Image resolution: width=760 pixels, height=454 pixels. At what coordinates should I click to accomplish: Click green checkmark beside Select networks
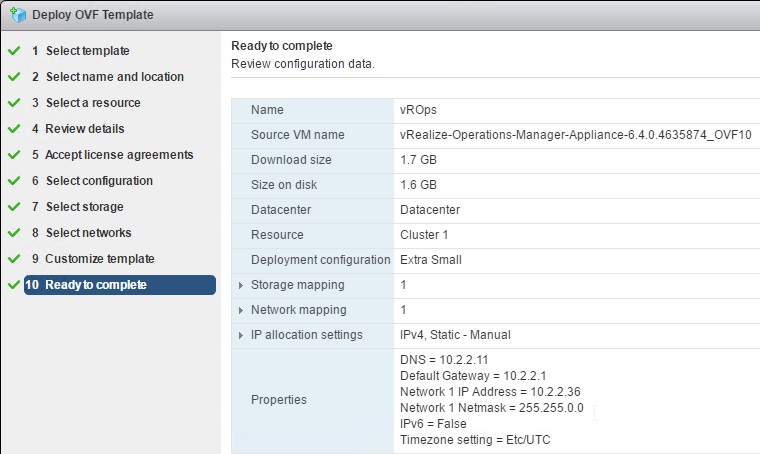(x=14, y=233)
